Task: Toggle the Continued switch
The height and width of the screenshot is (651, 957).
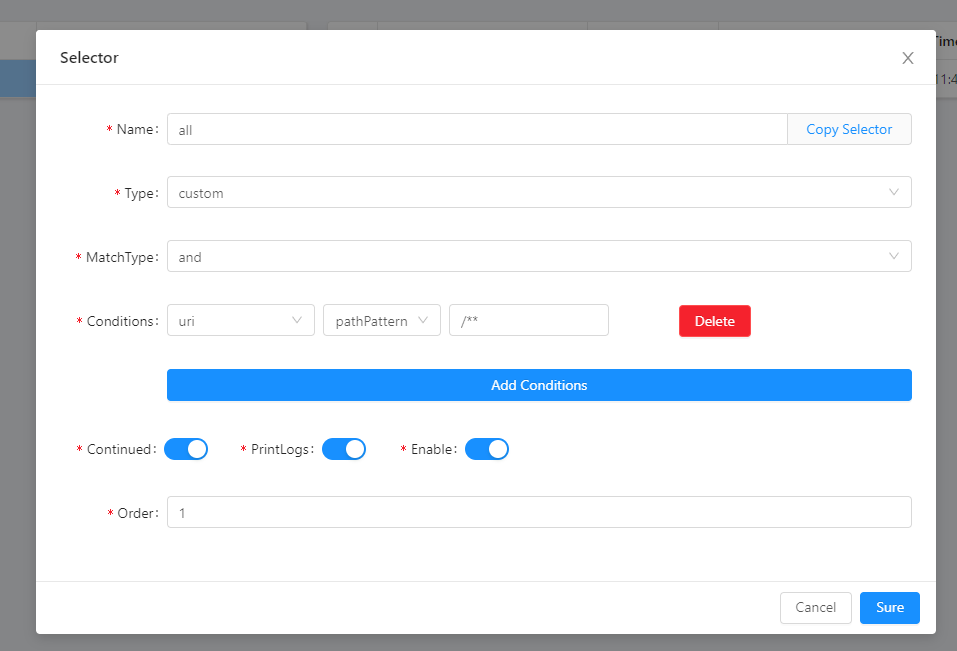Action: (186, 449)
